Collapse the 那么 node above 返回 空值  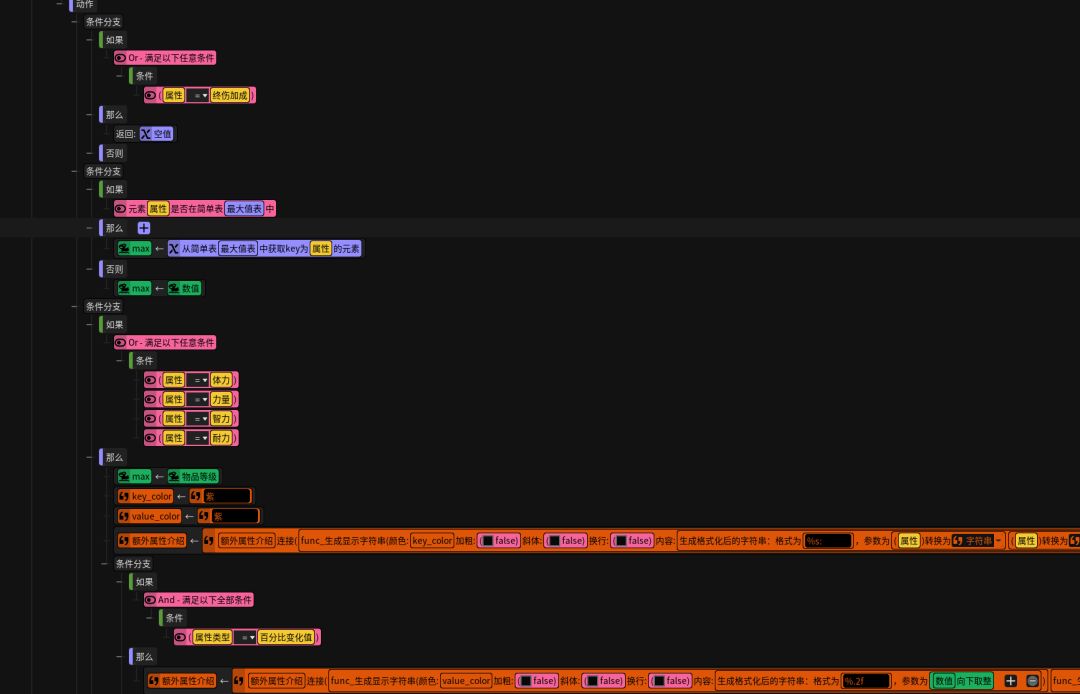90,115
